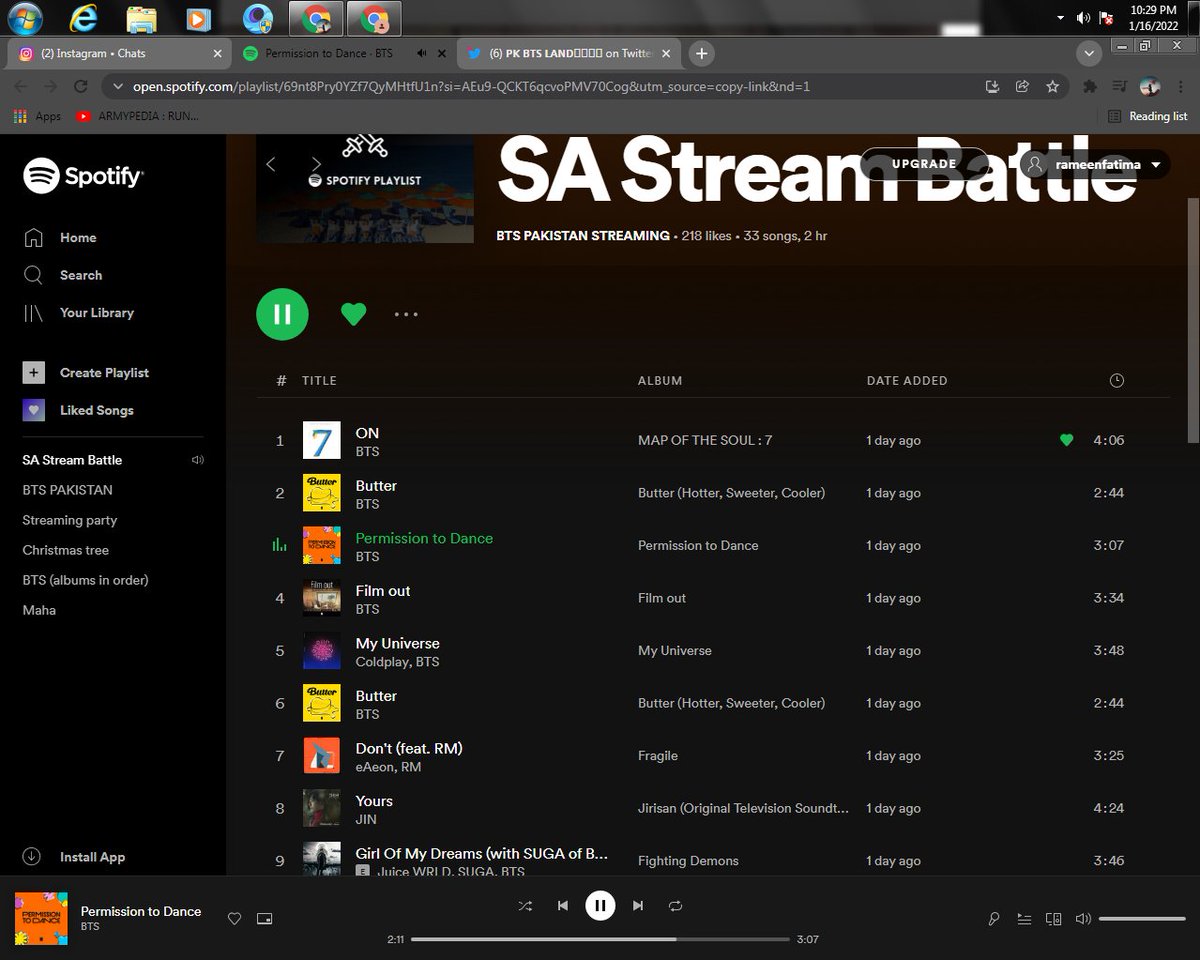Bookmark this page with the star icon
This screenshot has height=960, width=1200.
tap(1052, 86)
